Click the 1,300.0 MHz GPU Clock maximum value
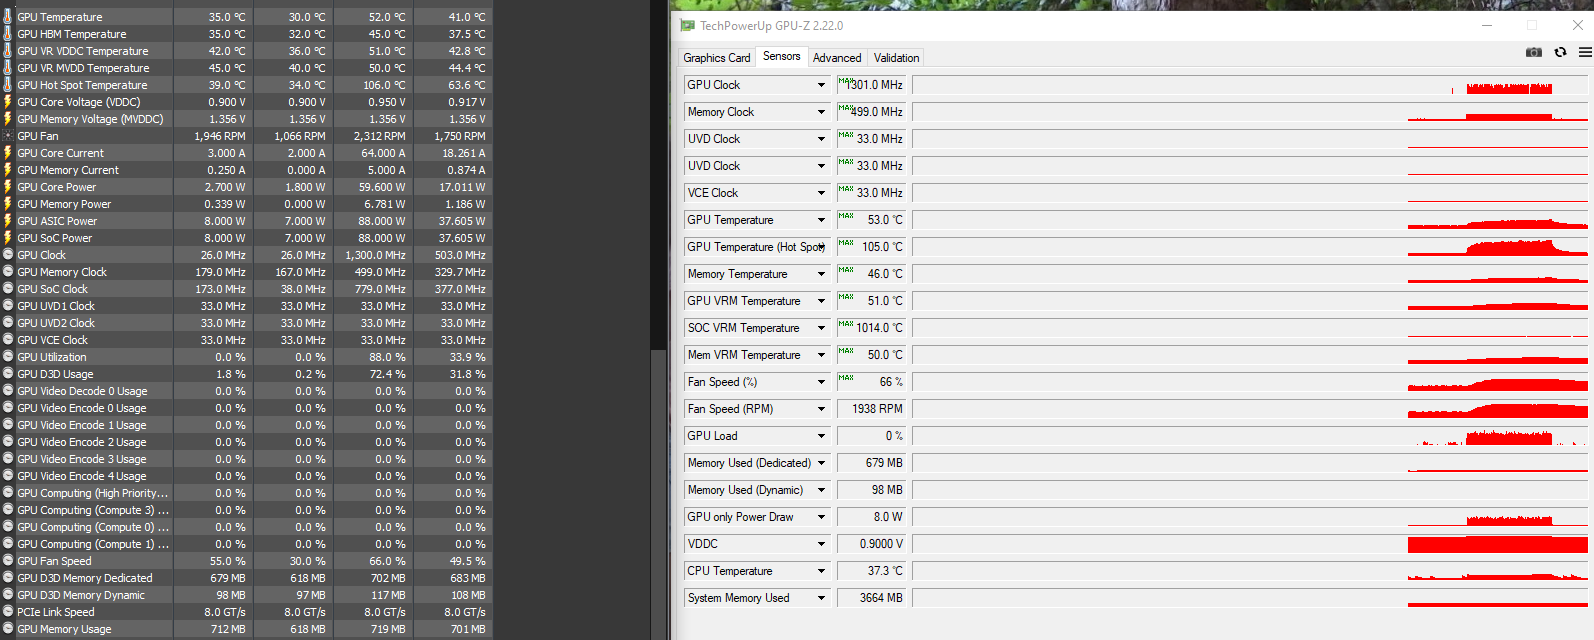 (375, 255)
